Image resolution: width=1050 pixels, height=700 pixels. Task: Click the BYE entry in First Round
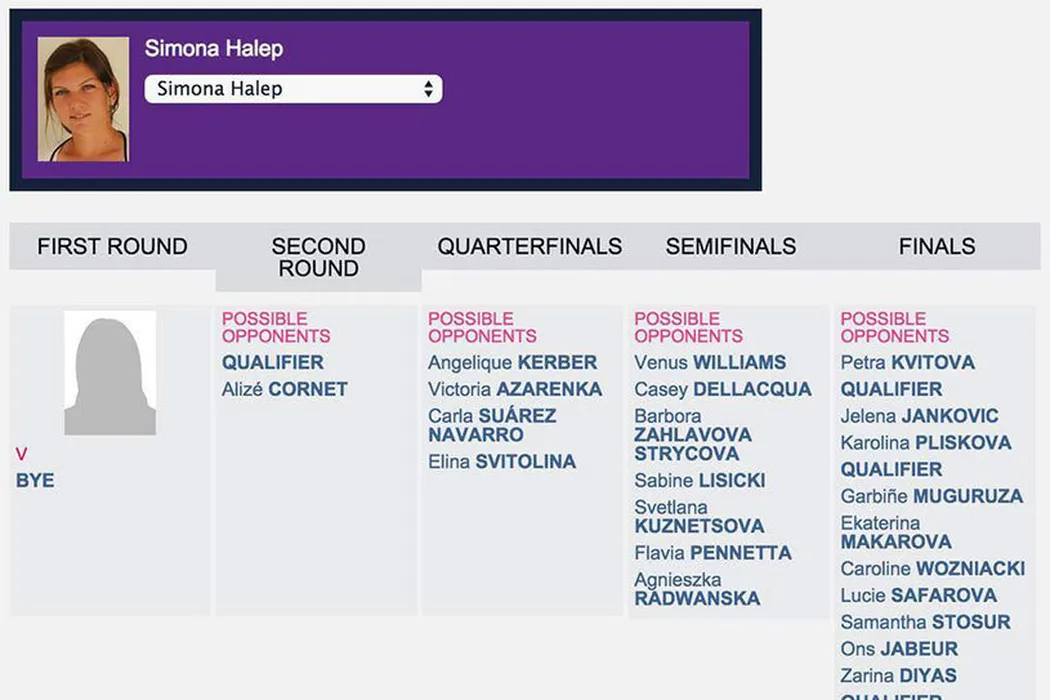point(35,481)
